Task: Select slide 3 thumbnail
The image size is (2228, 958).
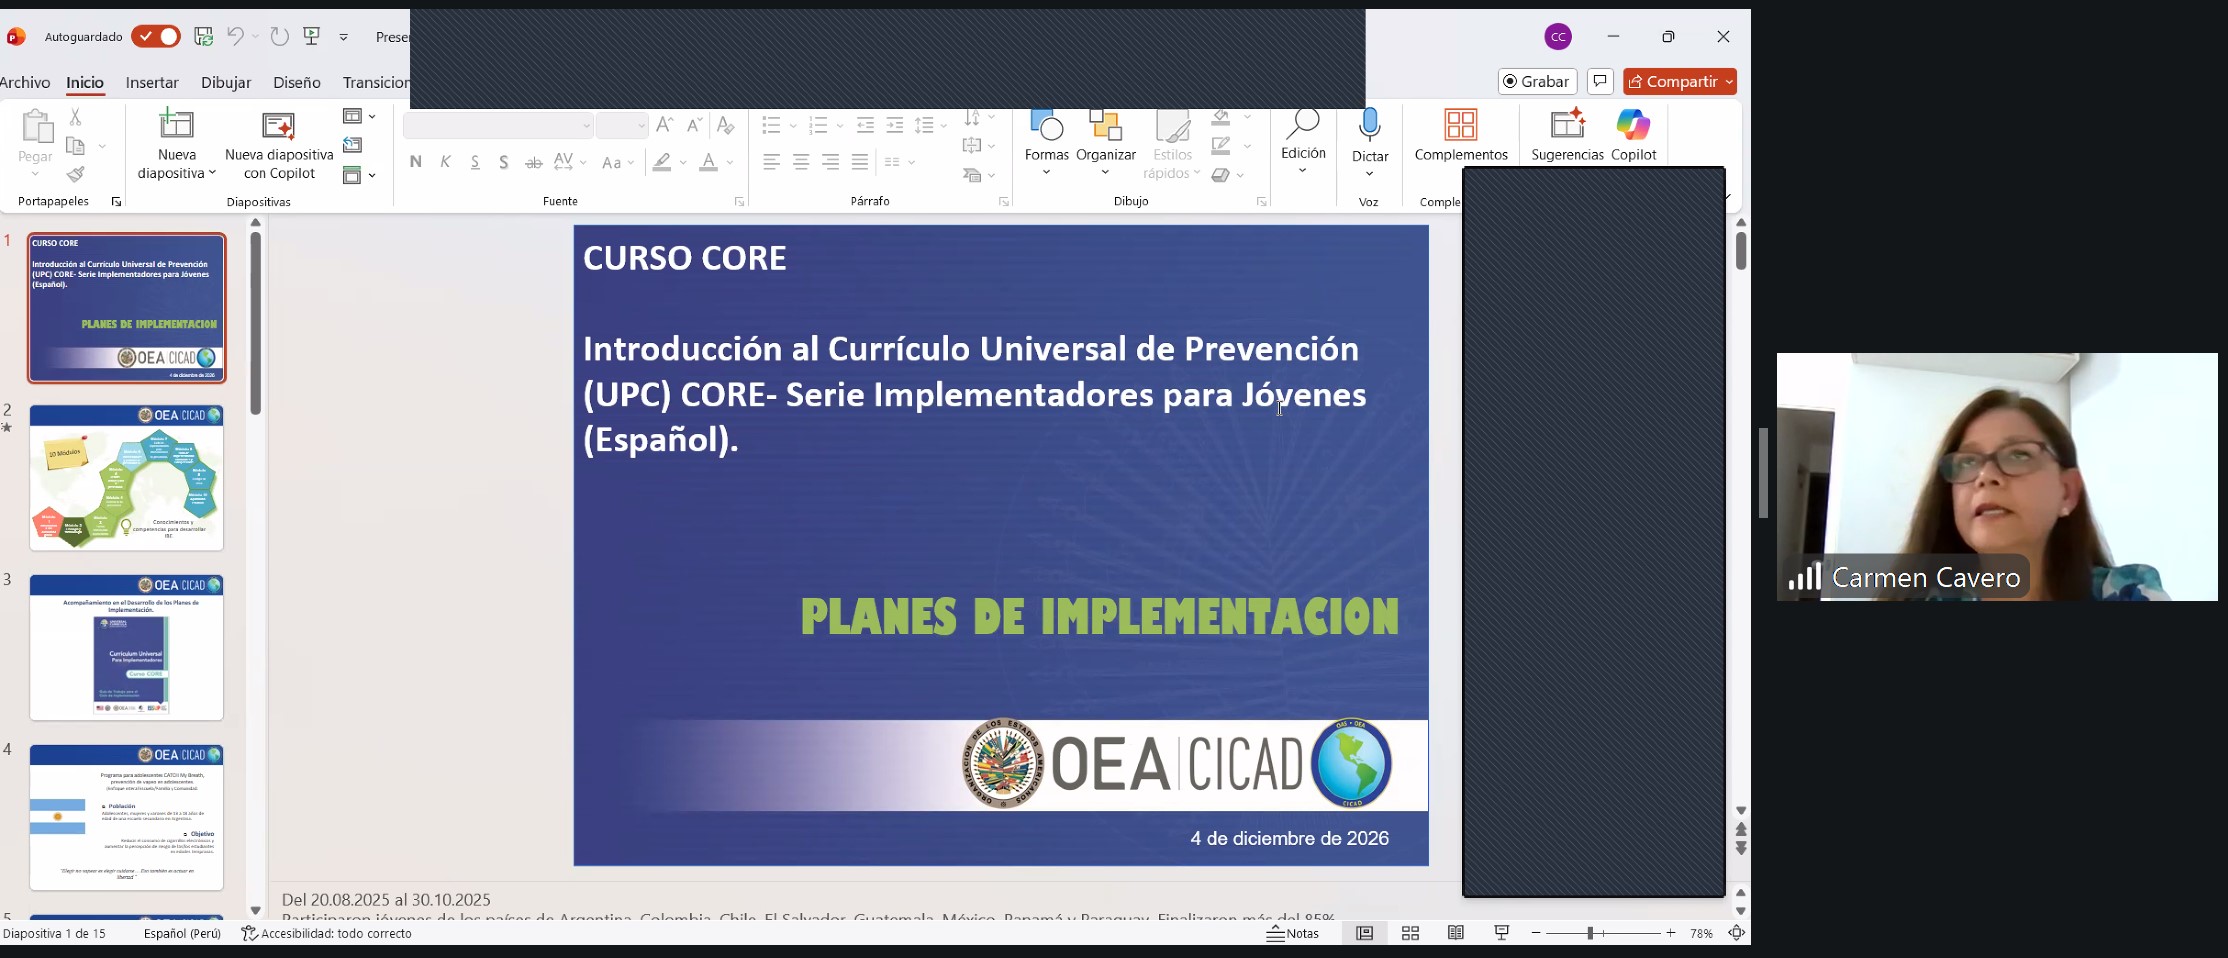Action: 127,647
